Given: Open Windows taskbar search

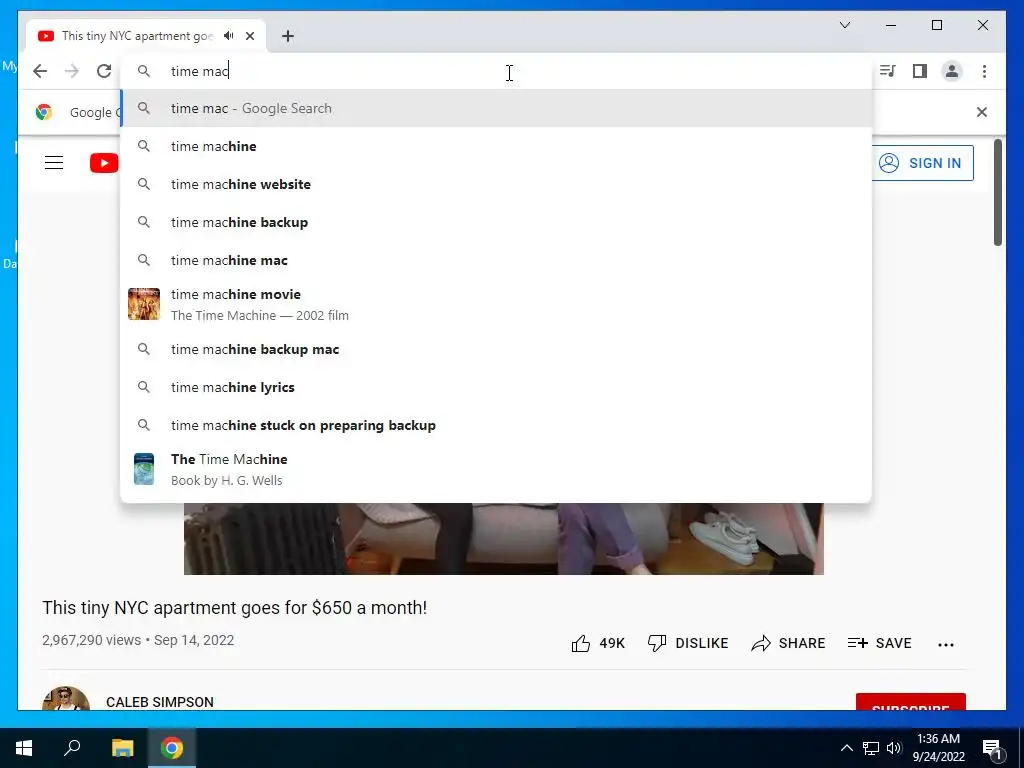Looking at the screenshot, I should click(x=72, y=748).
